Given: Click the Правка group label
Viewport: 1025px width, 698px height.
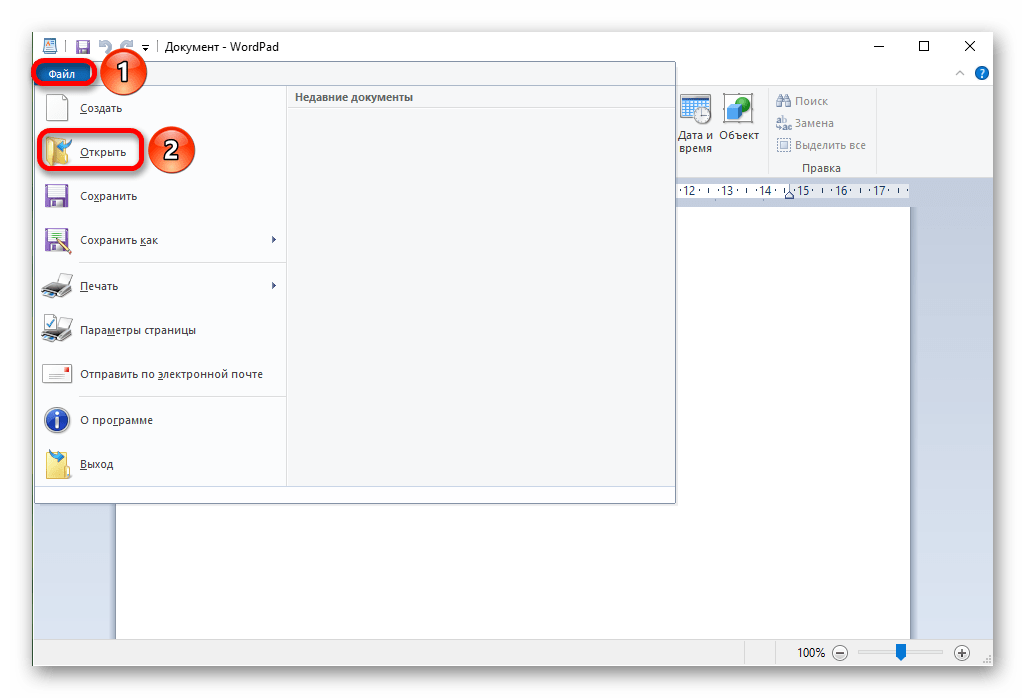Looking at the screenshot, I should coord(821,168).
